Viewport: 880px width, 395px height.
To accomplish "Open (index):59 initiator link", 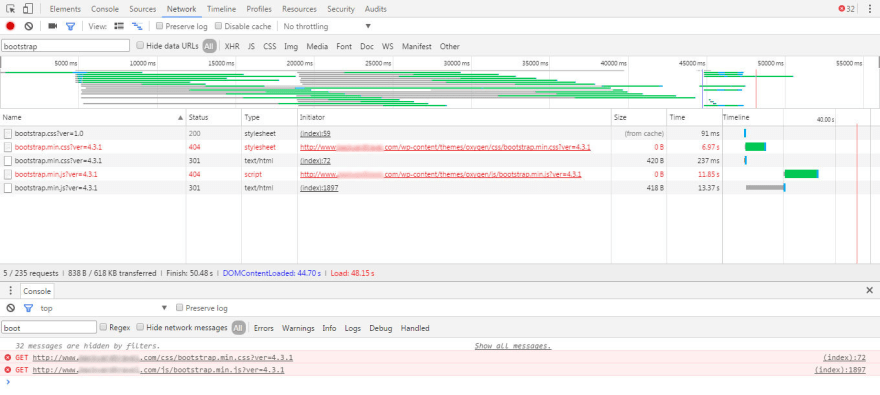I will 315,134.
